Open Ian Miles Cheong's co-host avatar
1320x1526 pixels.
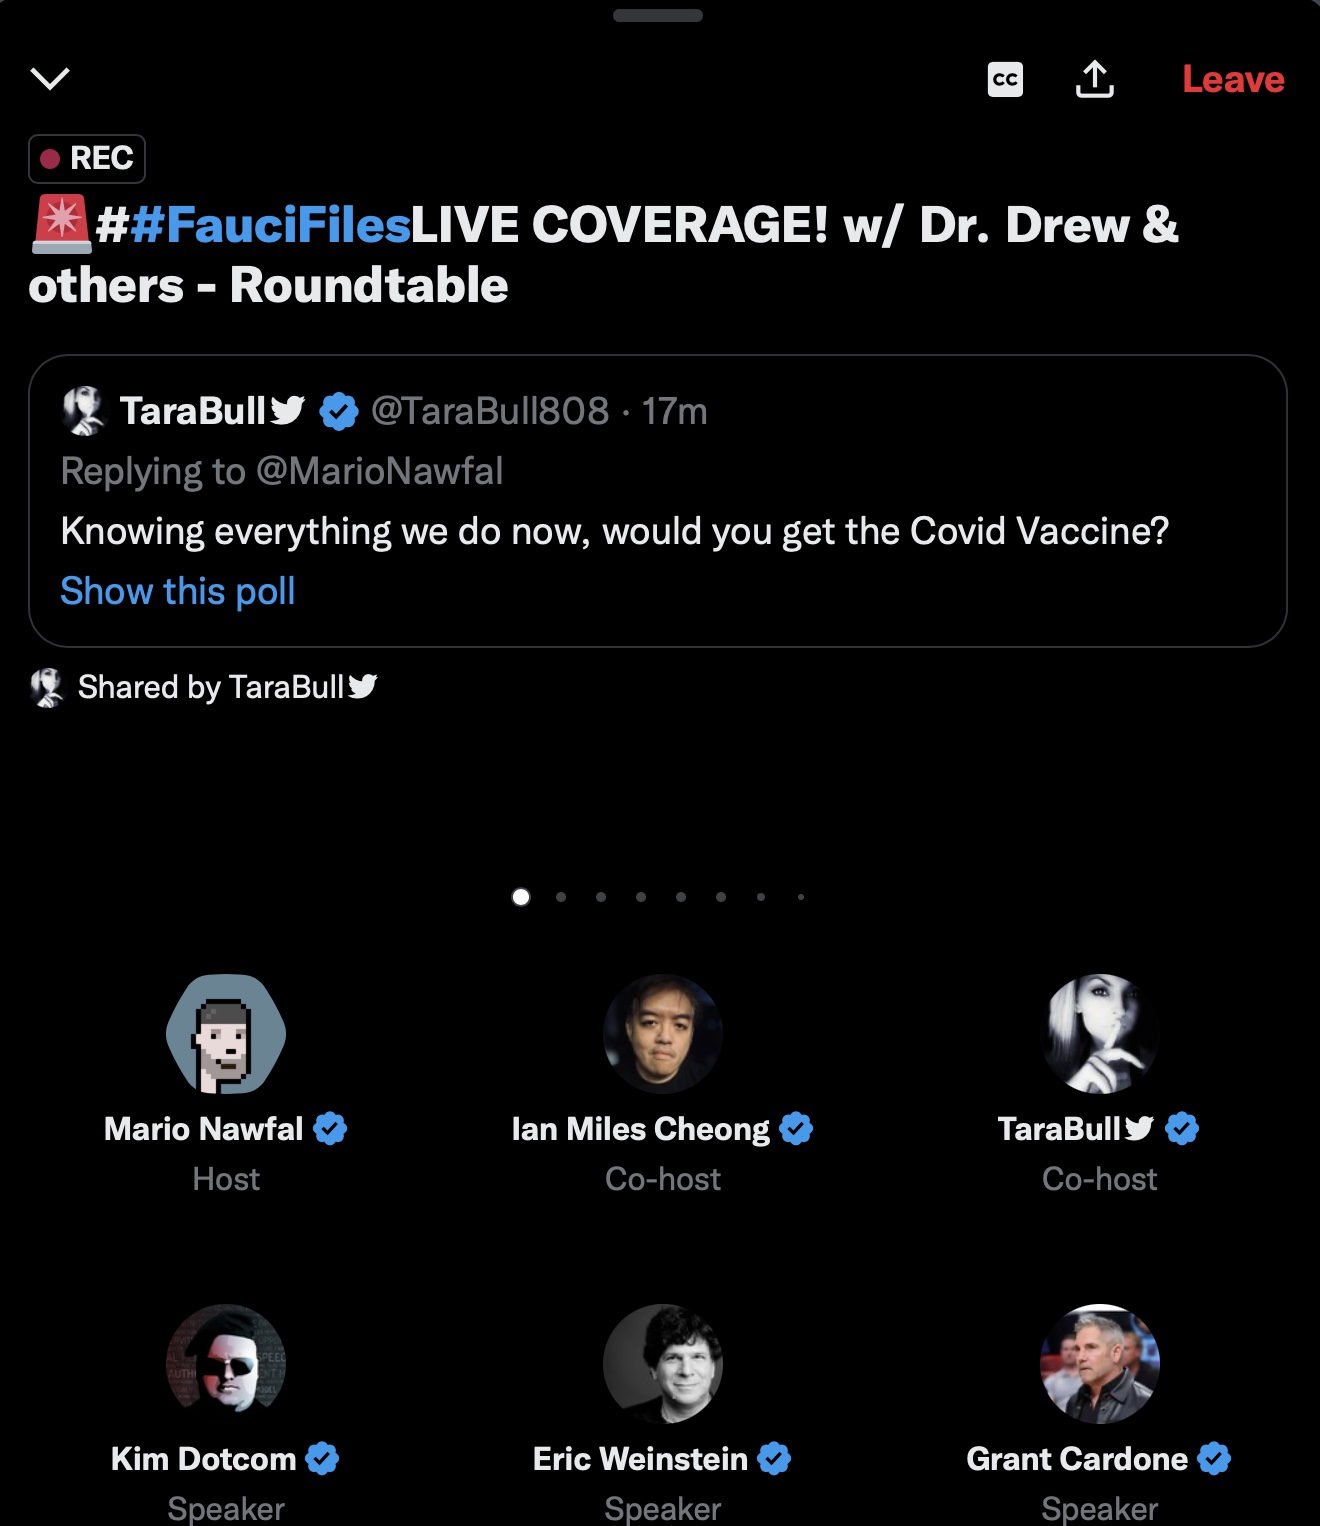pyautogui.click(x=662, y=1034)
